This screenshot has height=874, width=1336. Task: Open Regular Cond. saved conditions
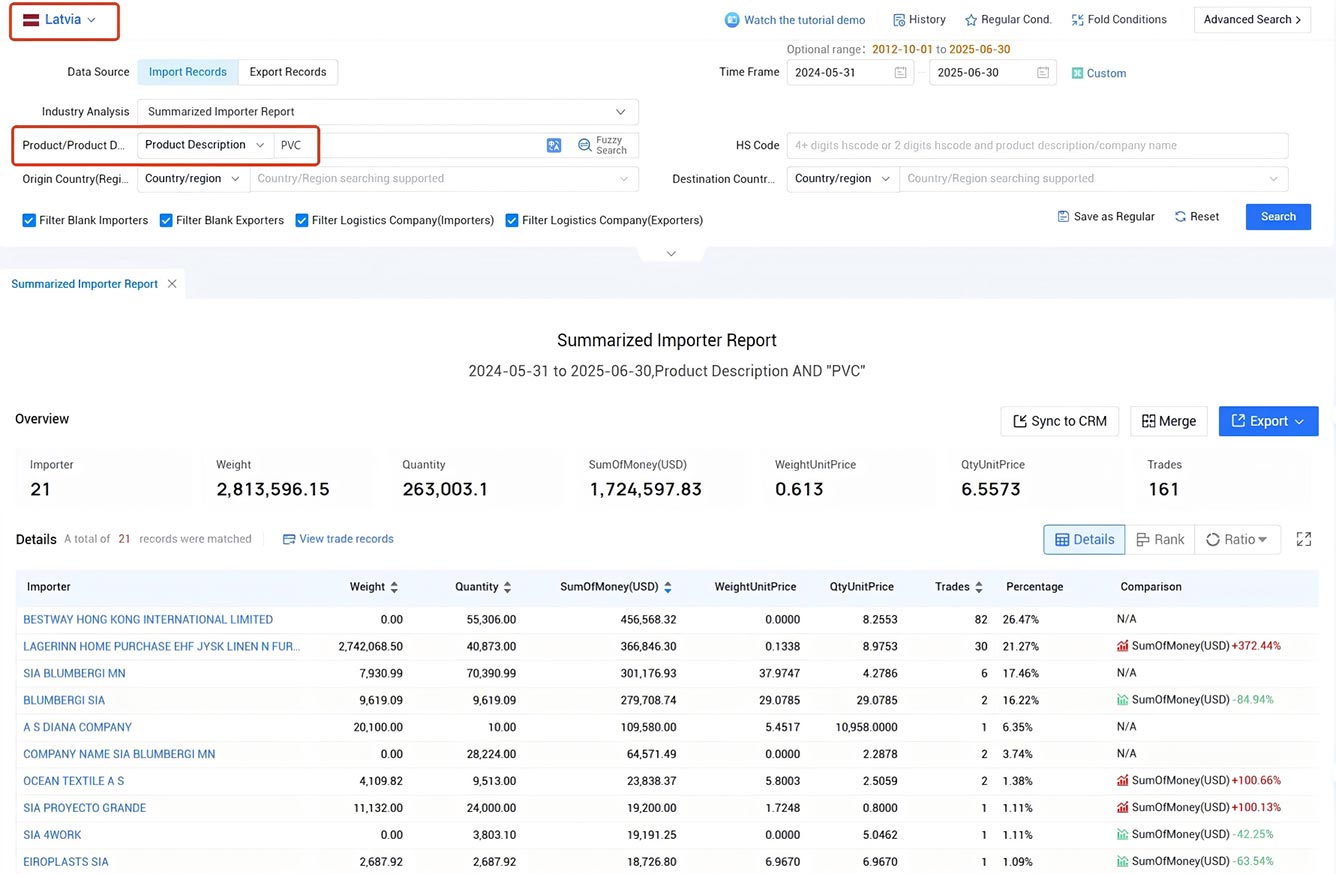1008,20
